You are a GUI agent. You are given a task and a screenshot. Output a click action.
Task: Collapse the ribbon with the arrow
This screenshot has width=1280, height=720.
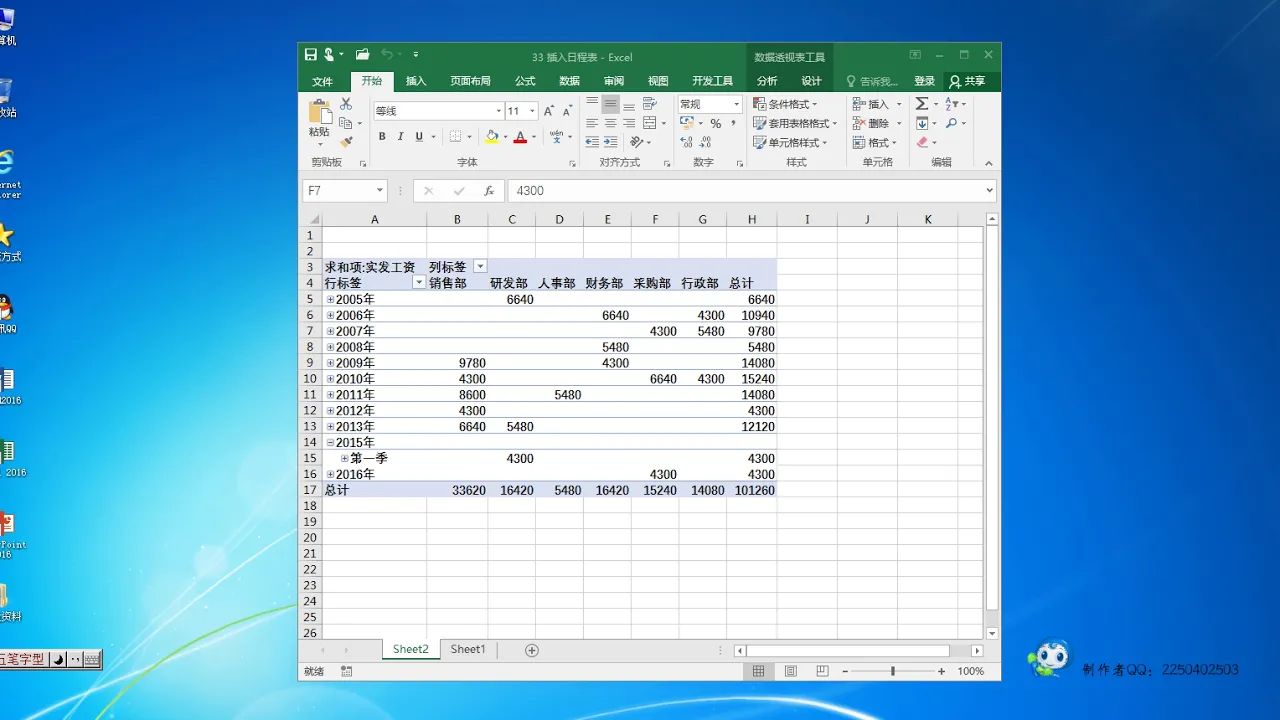[x=989, y=163]
